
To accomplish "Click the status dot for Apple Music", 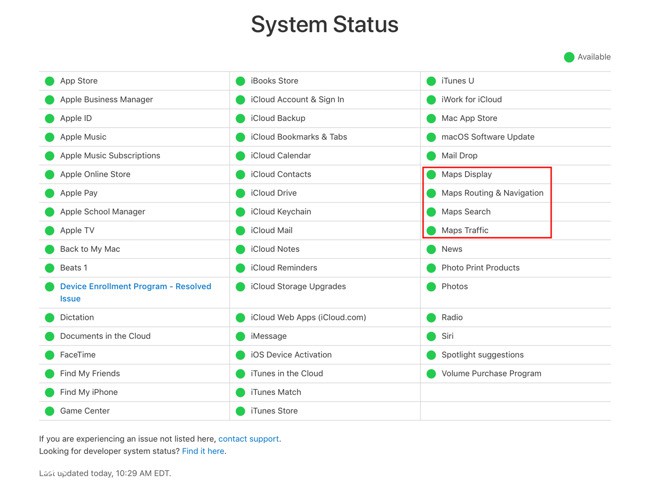I will point(49,137).
